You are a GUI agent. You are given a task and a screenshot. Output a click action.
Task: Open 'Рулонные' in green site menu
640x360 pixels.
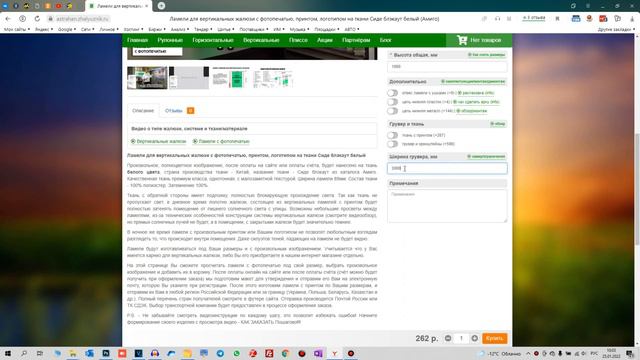170,40
